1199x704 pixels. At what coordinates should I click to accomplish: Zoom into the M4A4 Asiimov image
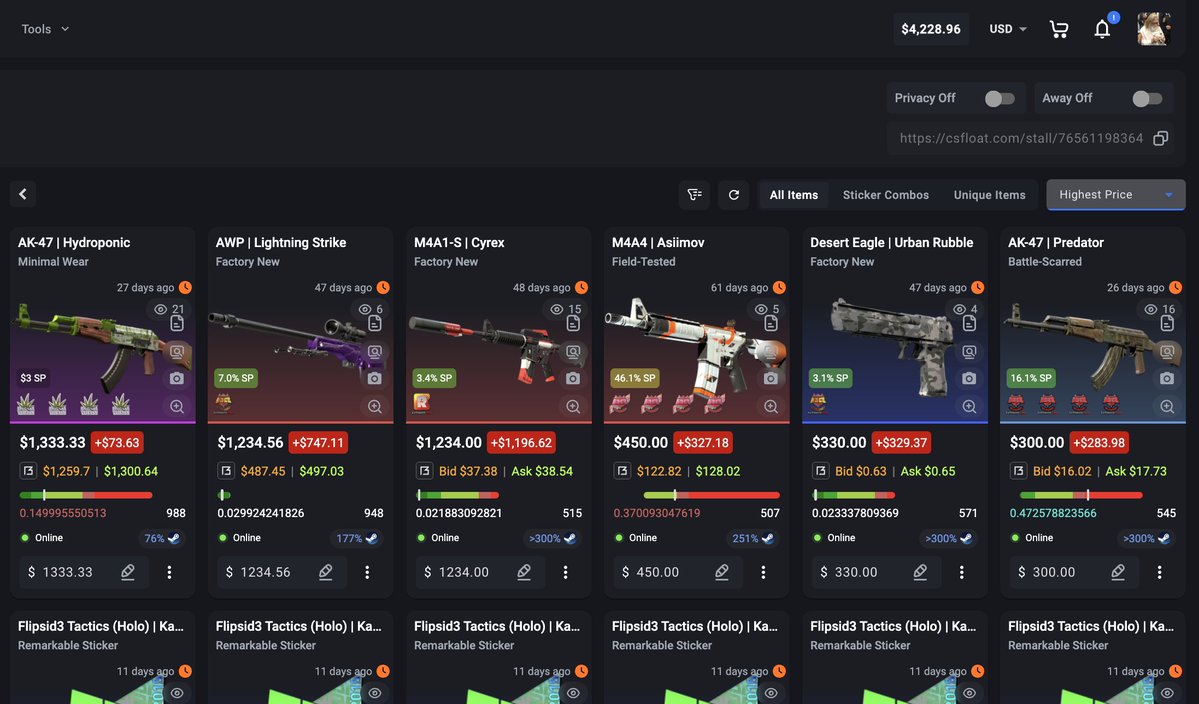coord(771,407)
